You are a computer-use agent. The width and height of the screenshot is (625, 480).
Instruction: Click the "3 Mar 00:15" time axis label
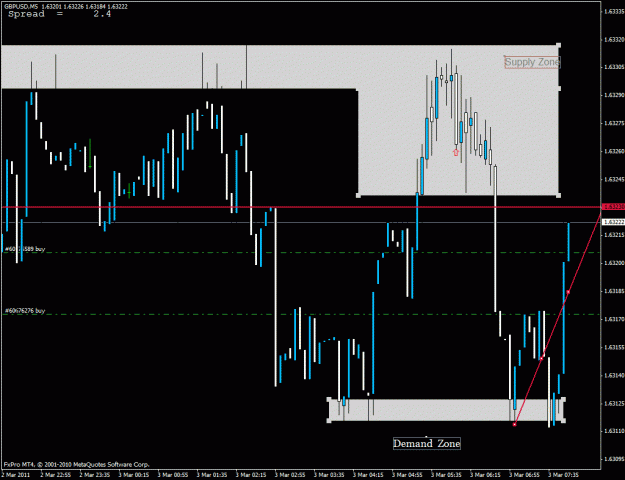coord(134,475)
